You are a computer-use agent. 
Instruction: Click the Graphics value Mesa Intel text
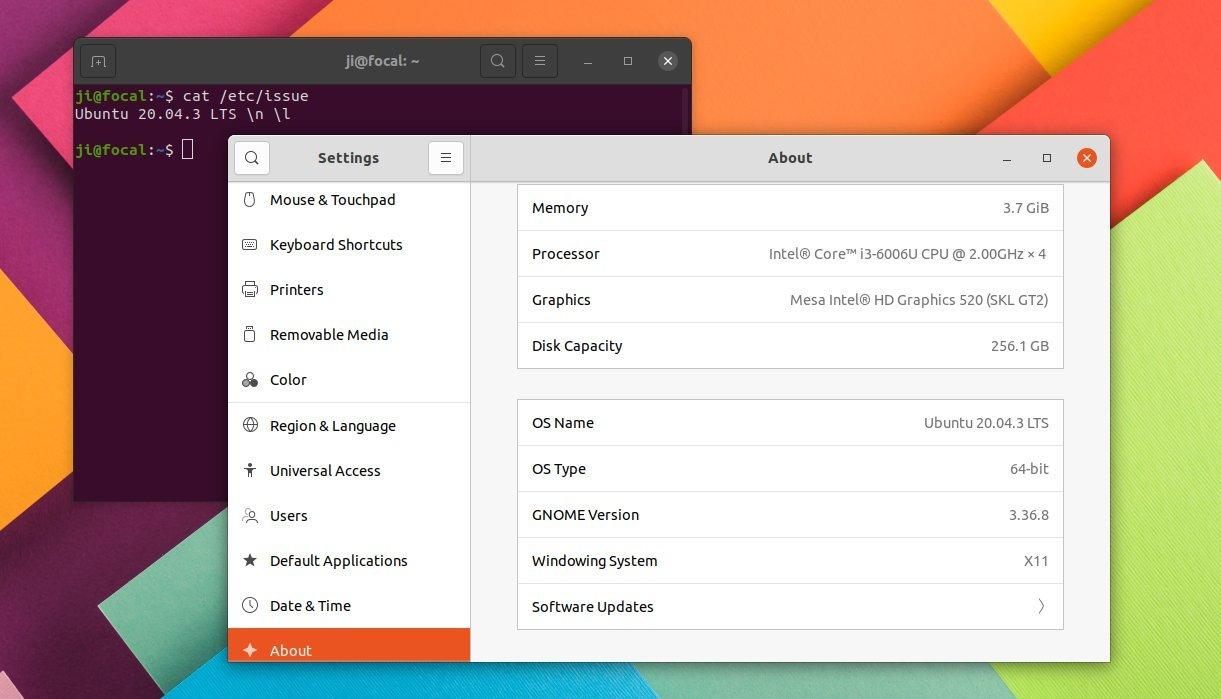919,300
